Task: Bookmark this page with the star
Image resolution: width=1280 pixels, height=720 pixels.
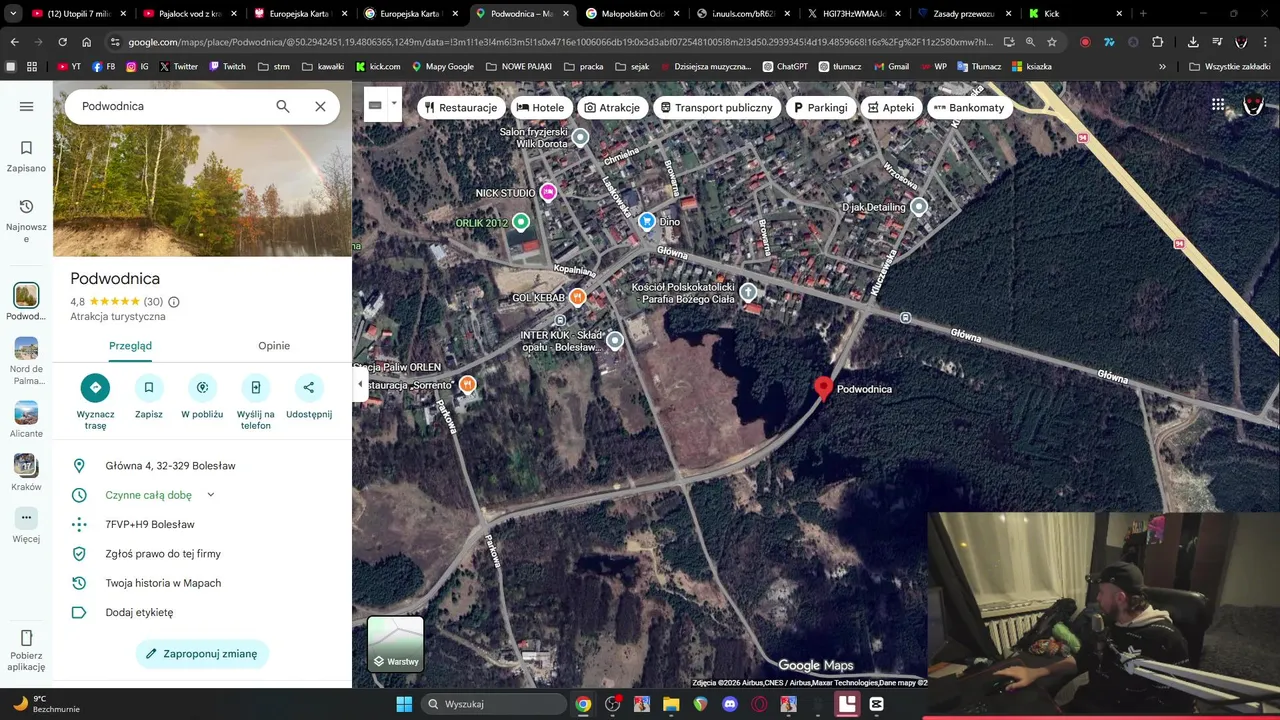Action: [x=1052, y=42]
